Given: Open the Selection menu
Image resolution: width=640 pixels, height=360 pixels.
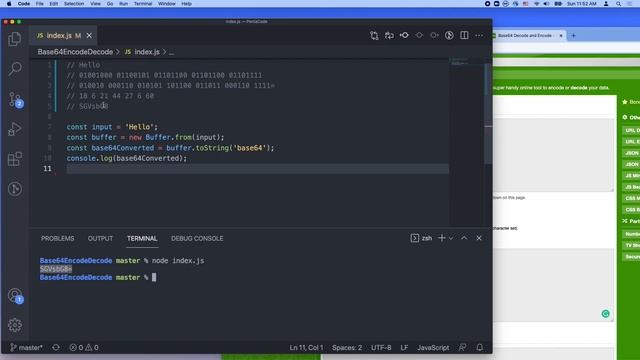Looking at the screenshot, I should (74, 4).
